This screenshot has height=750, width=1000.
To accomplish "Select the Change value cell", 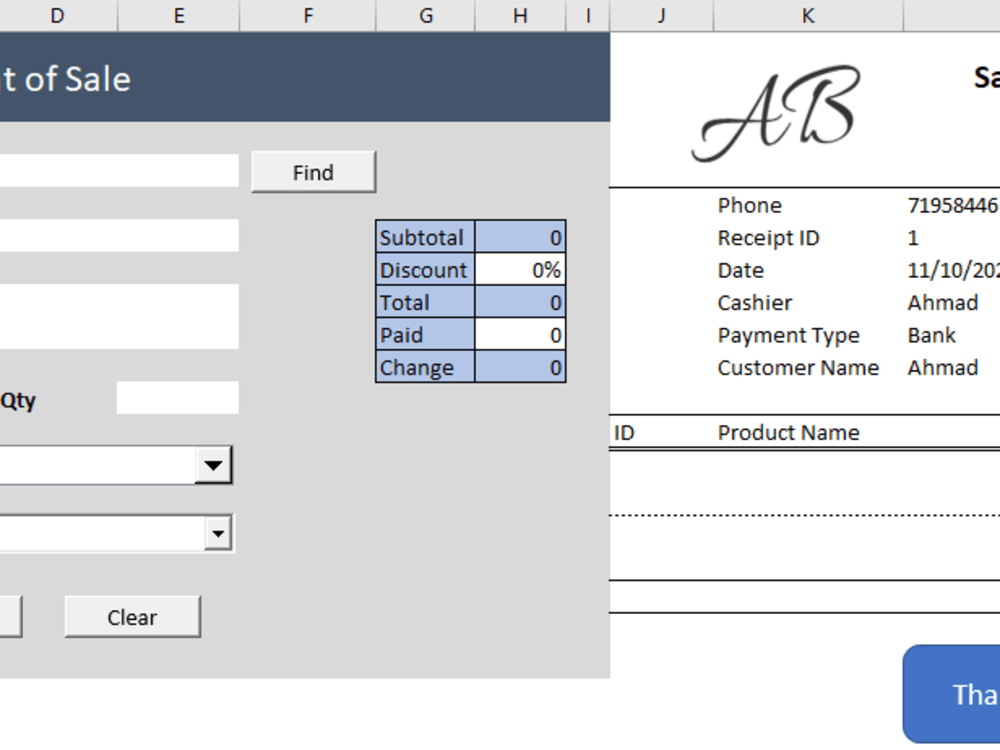I will pos(520,367).
